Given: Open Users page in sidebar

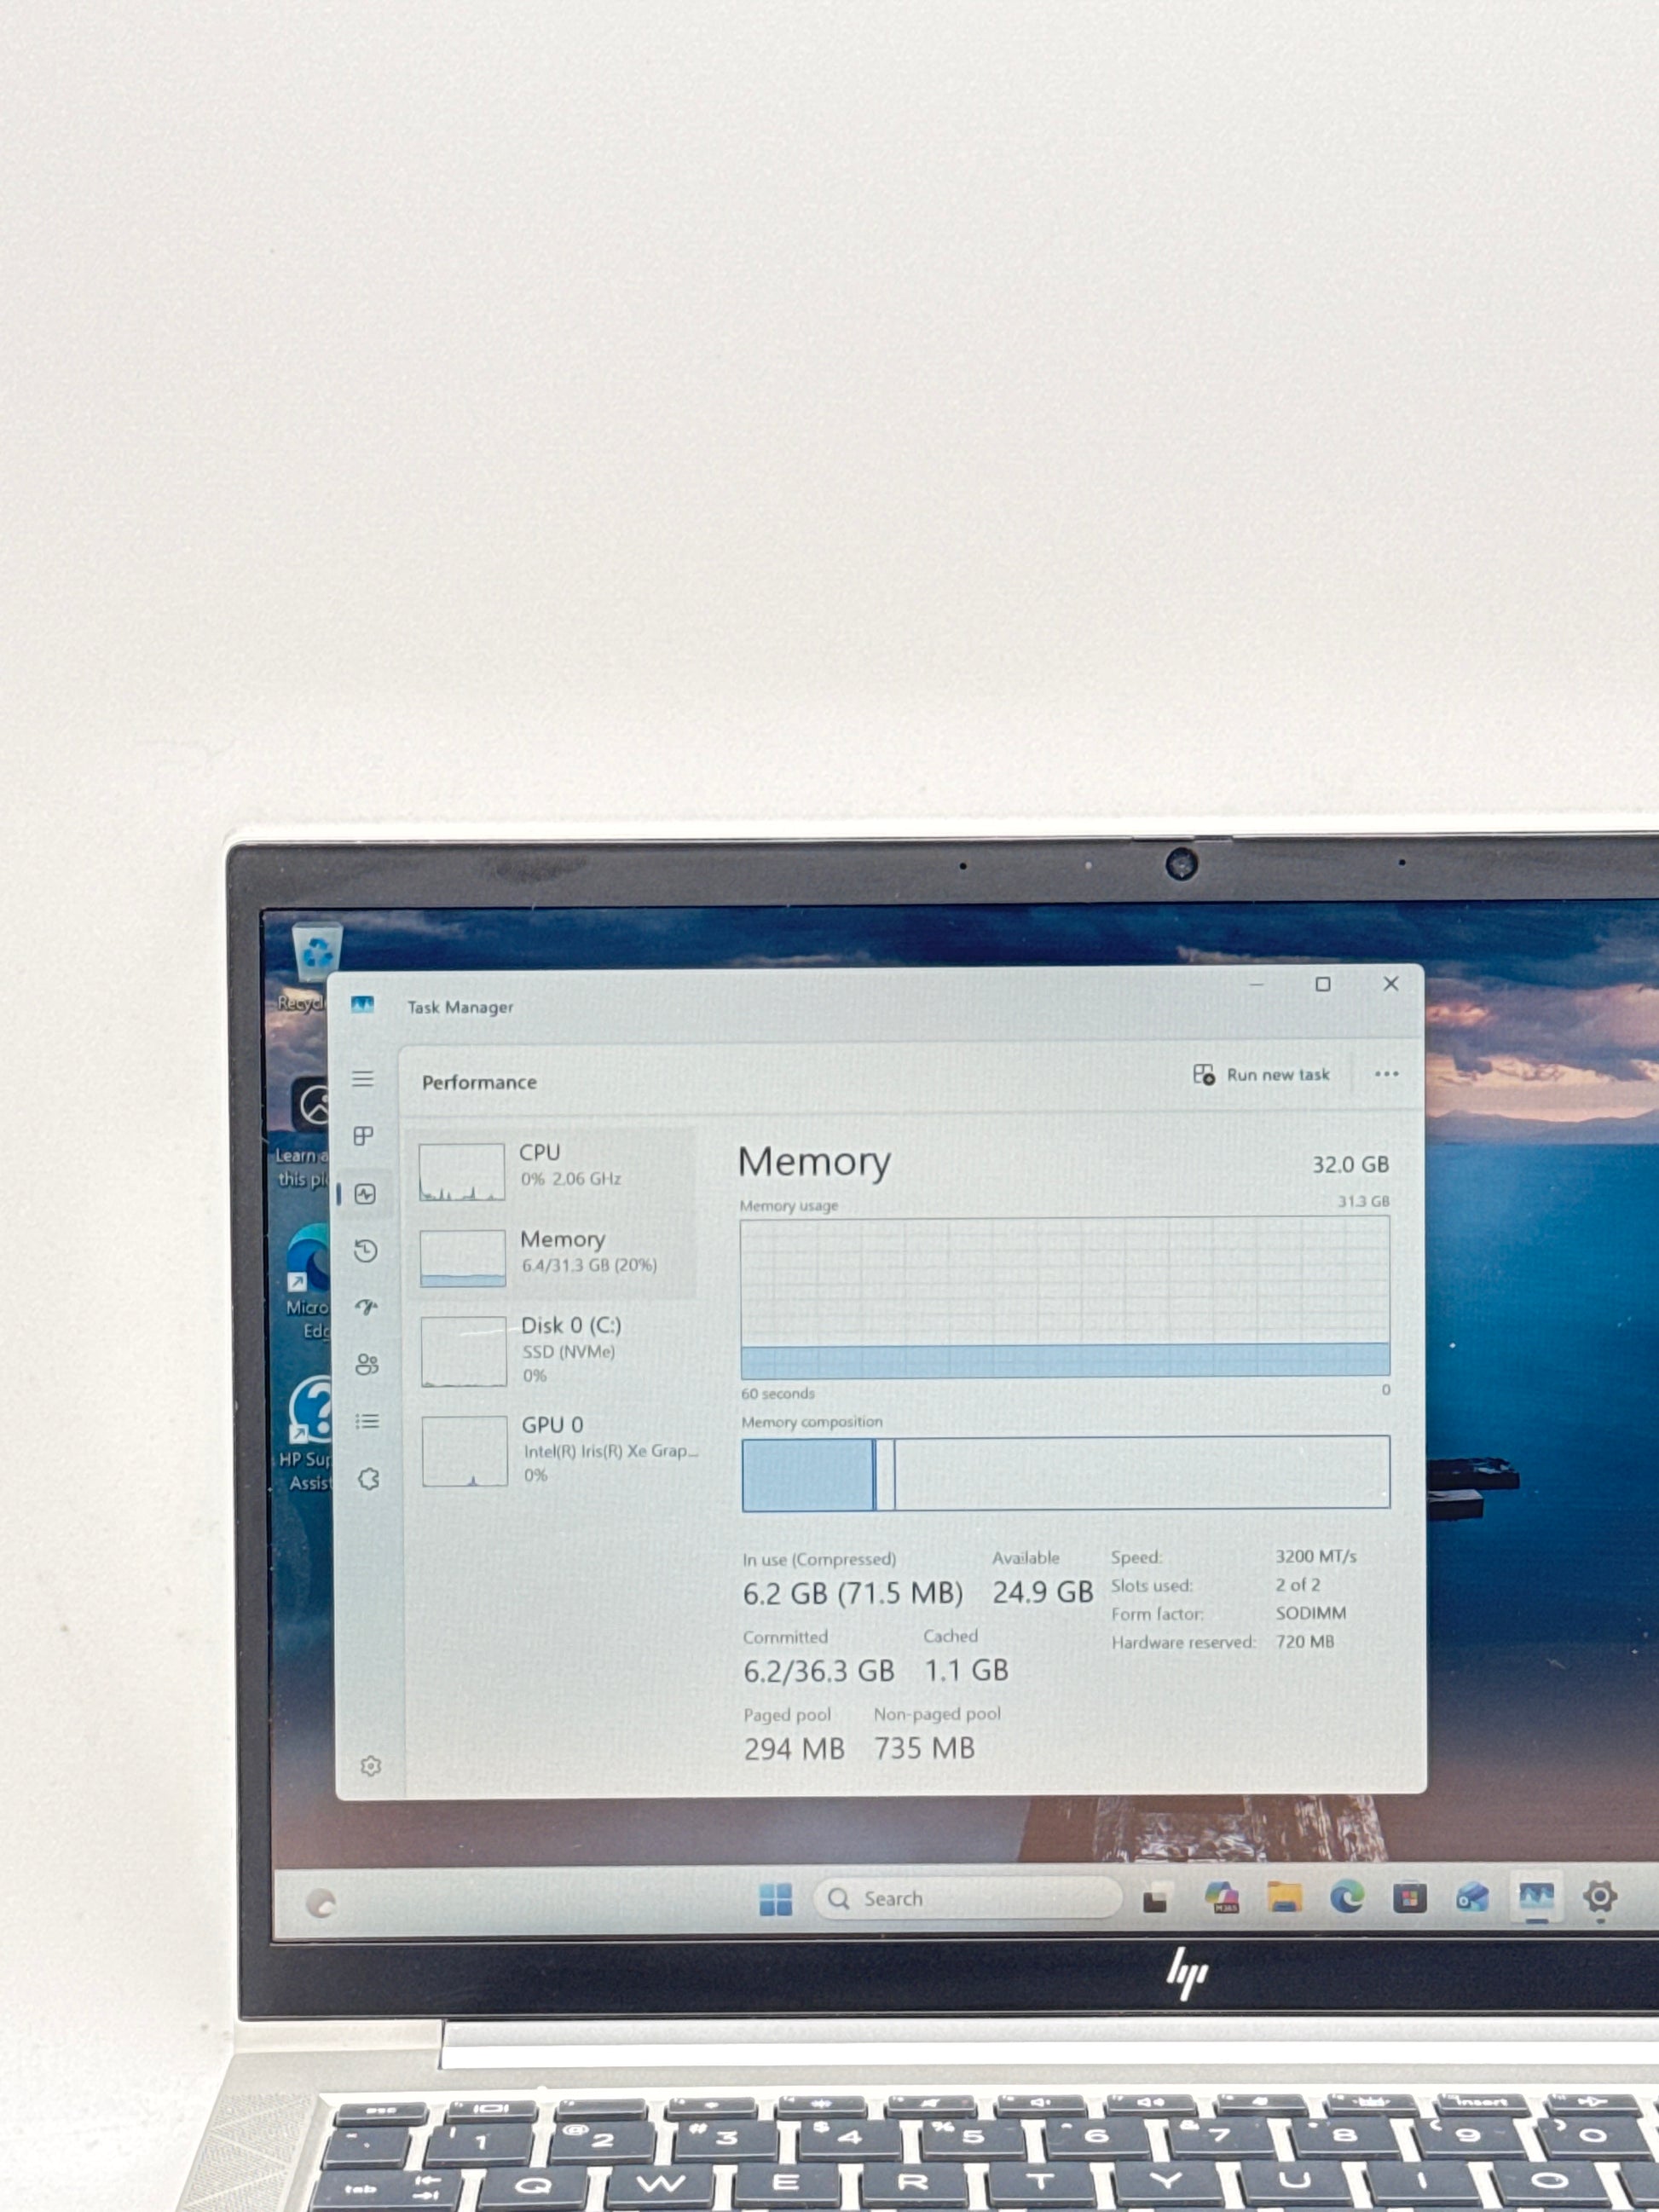Looking at the screenshot, I should 367,1364.
